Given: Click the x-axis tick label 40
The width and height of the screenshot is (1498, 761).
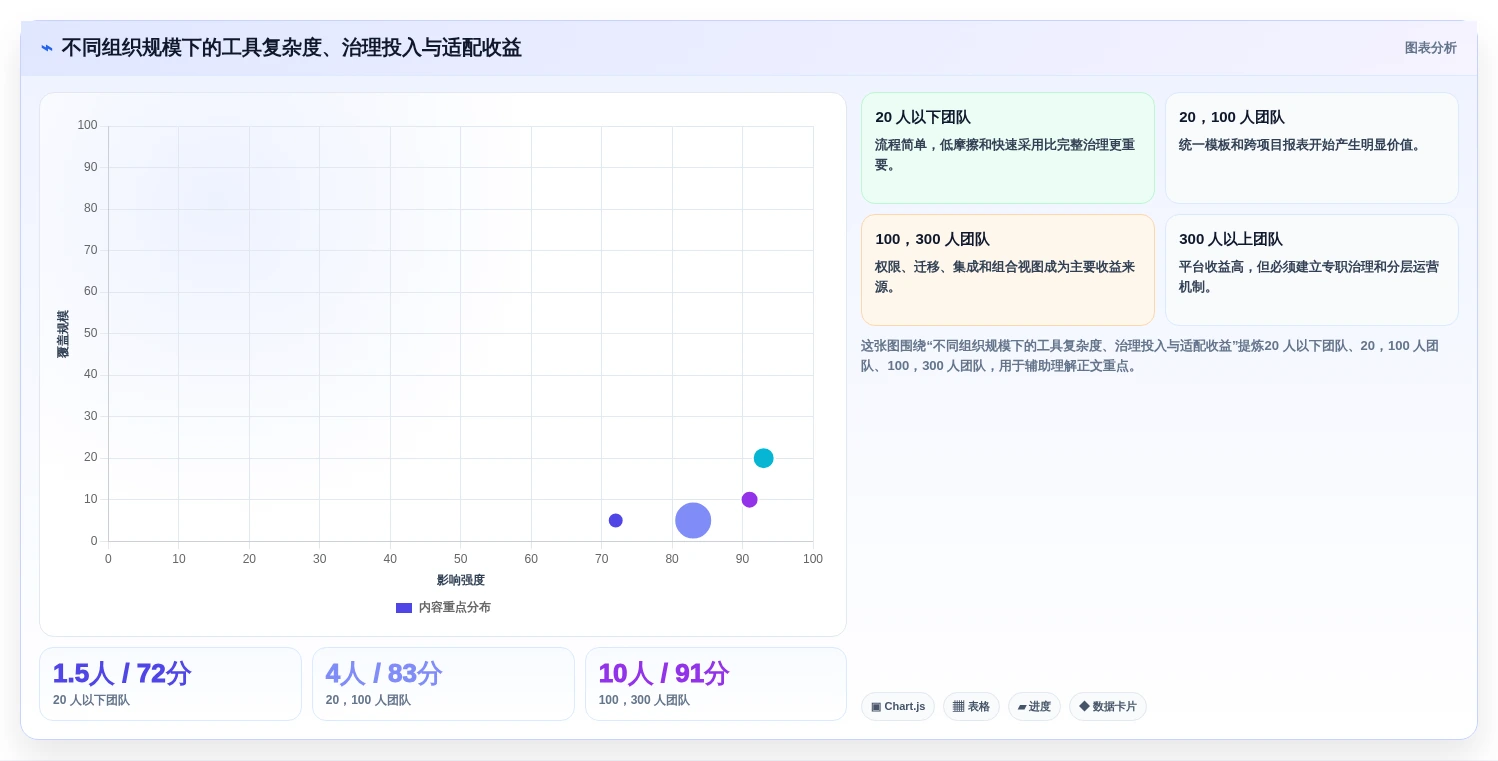Looking at the screenshot, I should (x=390, y=559).
